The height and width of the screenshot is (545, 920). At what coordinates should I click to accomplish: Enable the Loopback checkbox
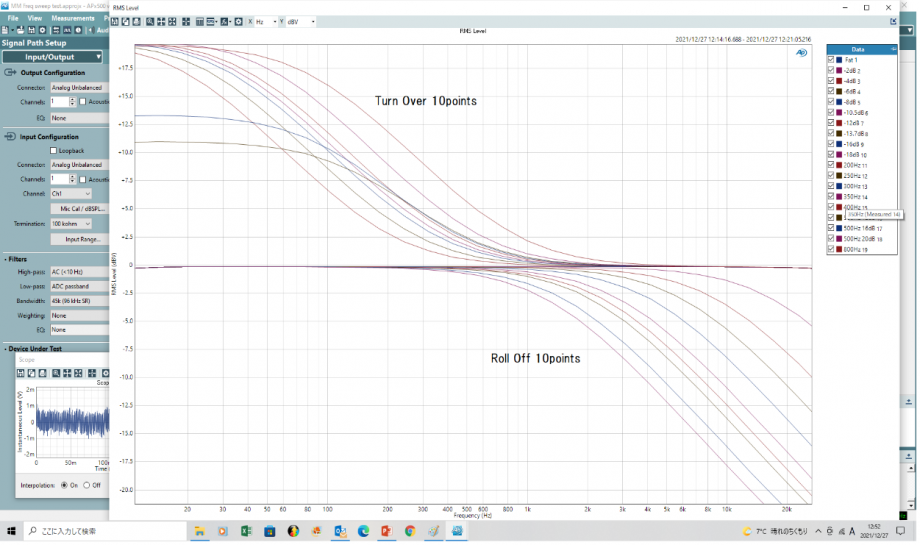click(x=53, y=151)
